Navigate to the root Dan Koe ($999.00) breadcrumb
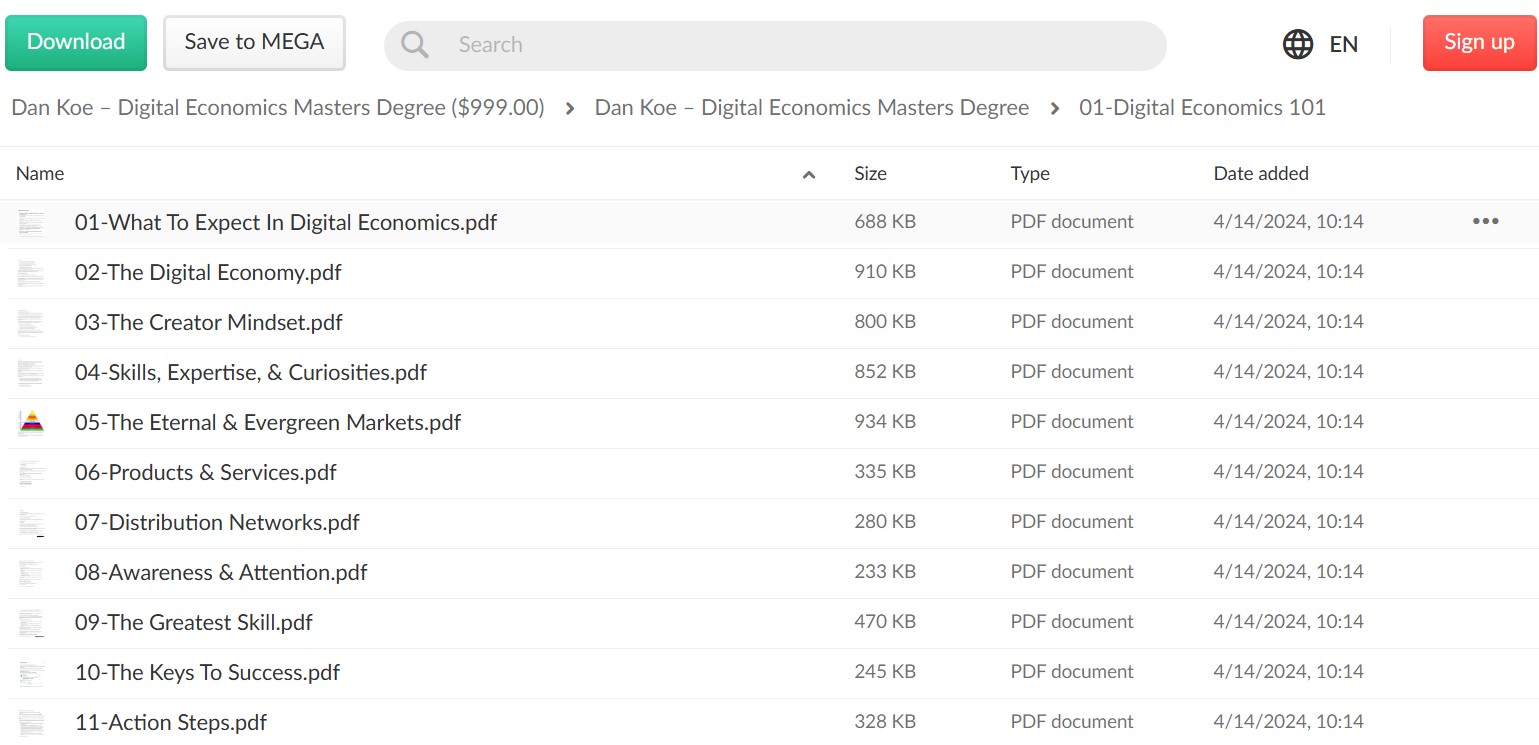The width and height of the screenshot is (1539, 745). click(278, 108)
